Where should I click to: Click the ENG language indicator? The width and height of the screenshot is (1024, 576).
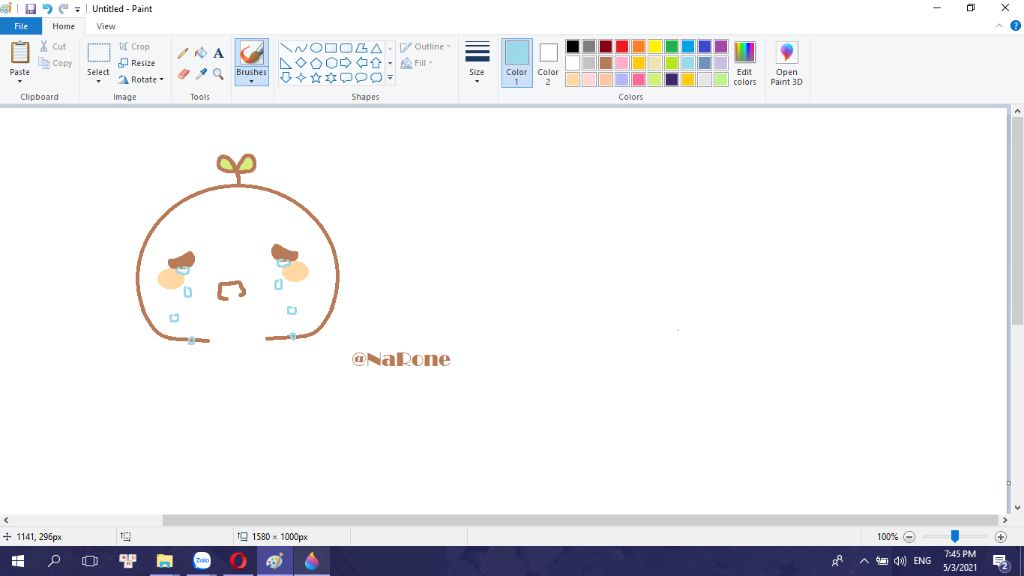[x=922, y=561]
